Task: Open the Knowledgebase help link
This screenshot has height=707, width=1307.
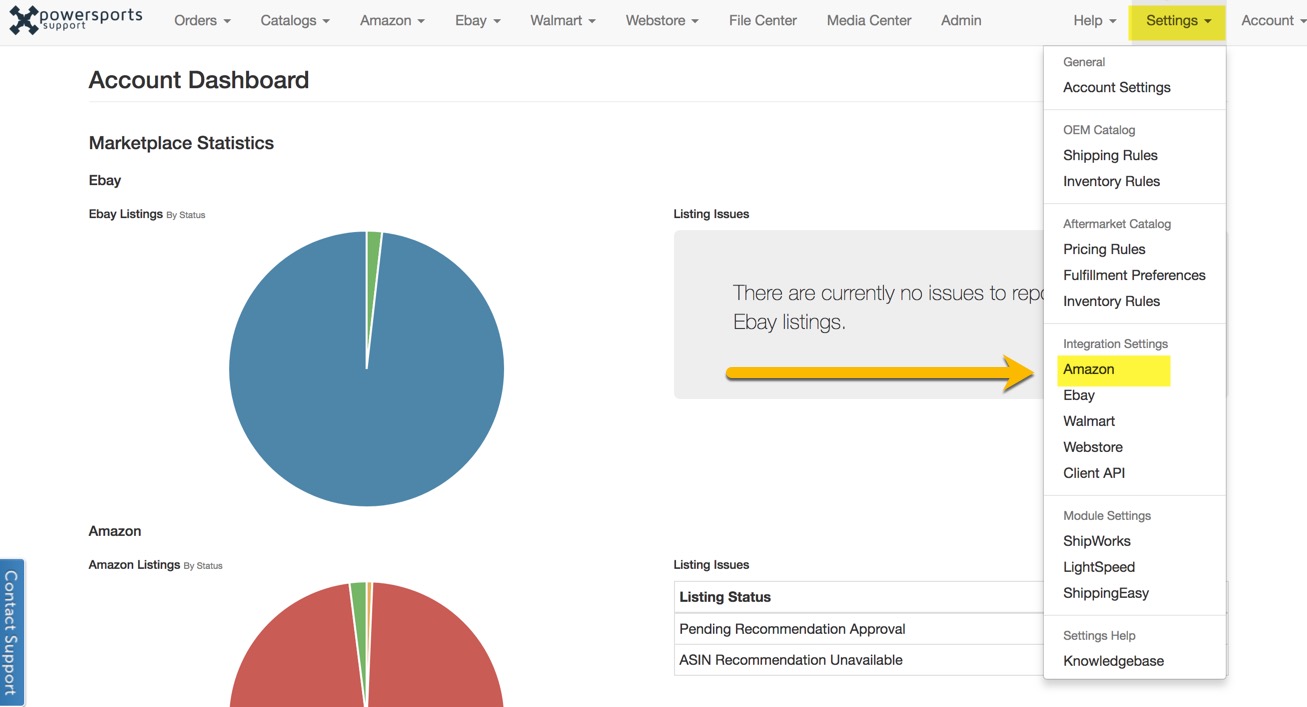Action: click(x=1113, y=661)
